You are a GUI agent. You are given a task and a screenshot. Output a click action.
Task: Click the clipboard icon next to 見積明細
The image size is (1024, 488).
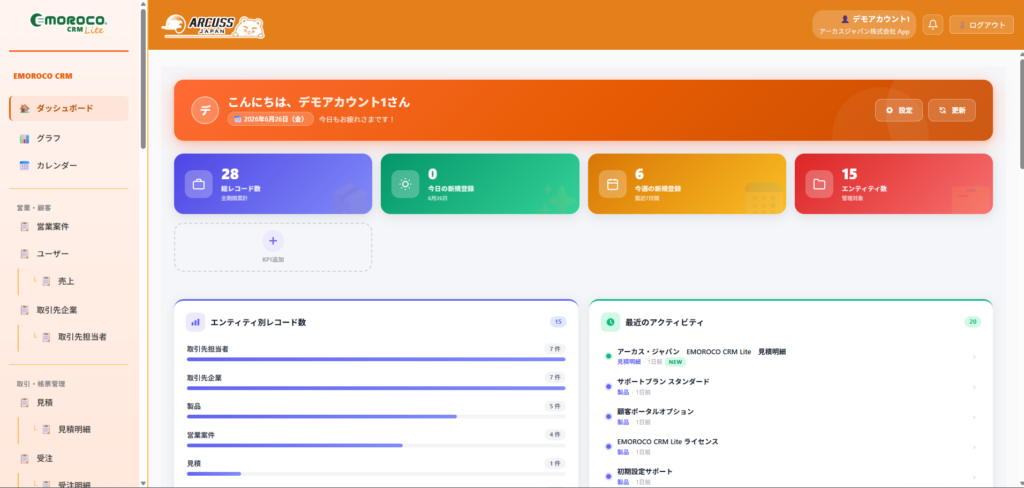point(46,430)
